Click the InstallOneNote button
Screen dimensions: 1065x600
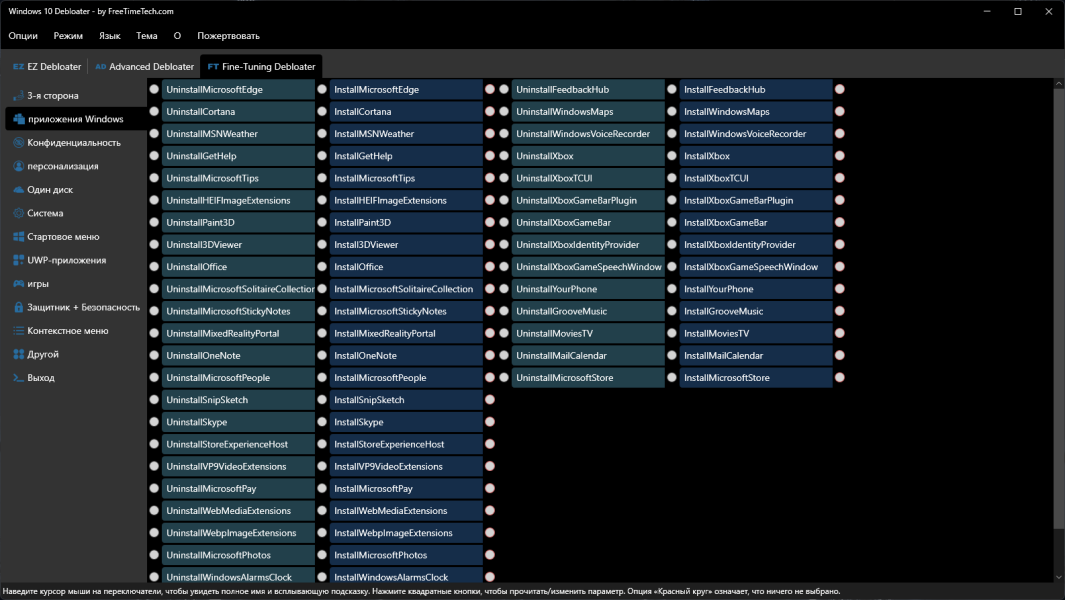(x=406, y=355)
